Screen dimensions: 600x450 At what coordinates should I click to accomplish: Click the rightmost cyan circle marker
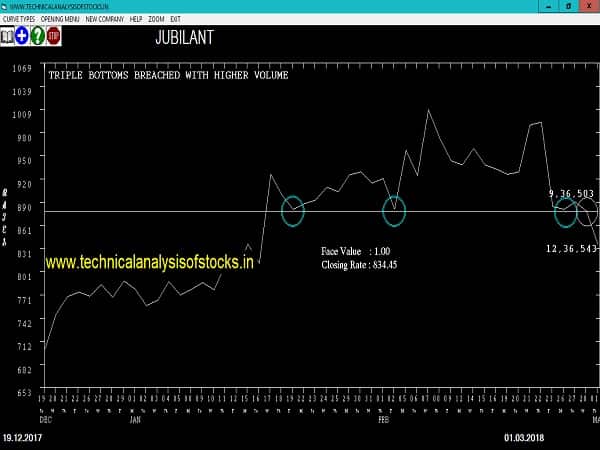click(x=566, y=212)
